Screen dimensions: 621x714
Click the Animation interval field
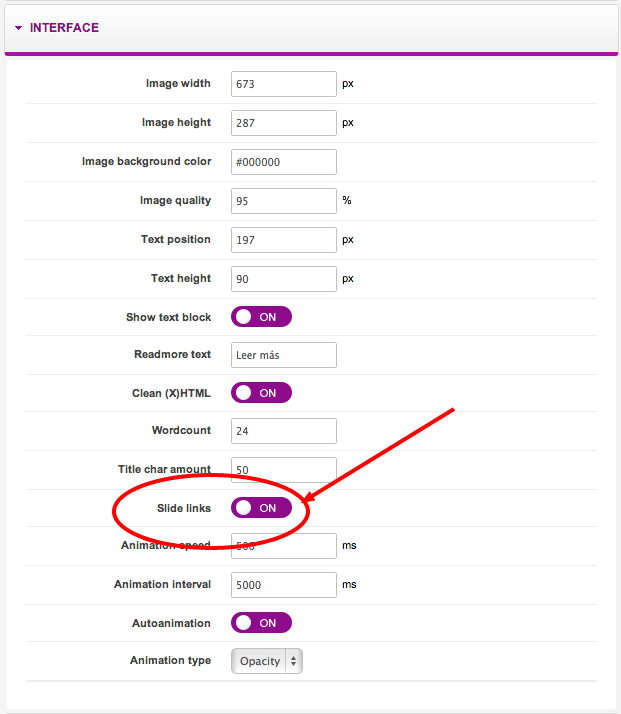[284, 585]
